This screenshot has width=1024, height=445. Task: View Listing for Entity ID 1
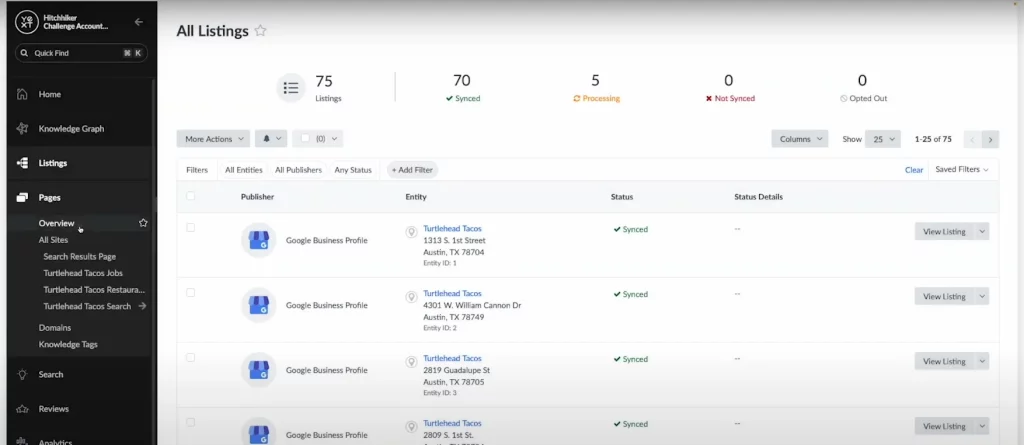944,231
